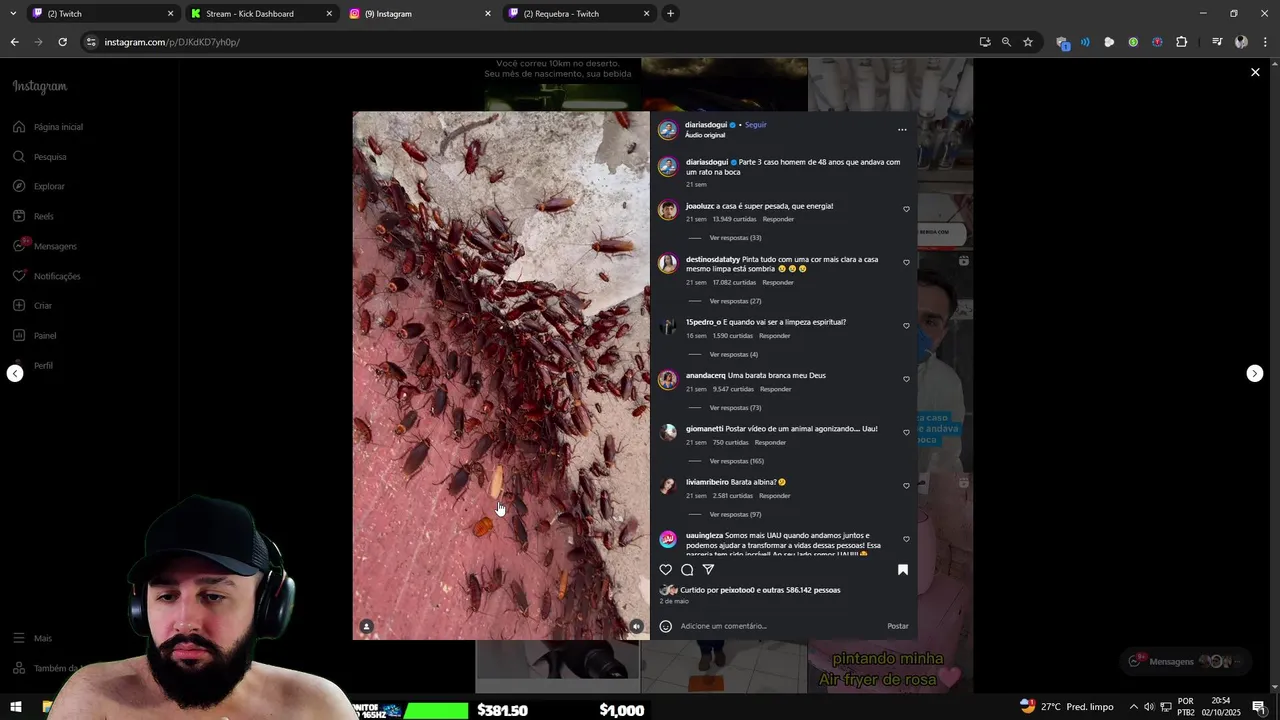The width and height of the screenshot is (1280, 720).
Task: Open floating Mensagens chat widget
Action: [1185, 661]
